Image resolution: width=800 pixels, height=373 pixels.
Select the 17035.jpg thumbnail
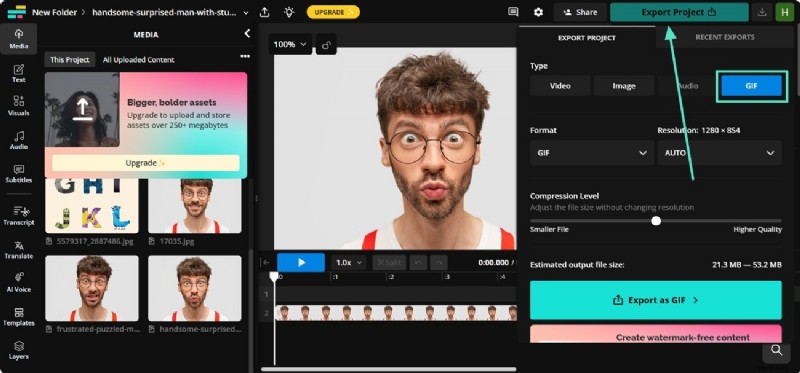(x=194, y=206)
